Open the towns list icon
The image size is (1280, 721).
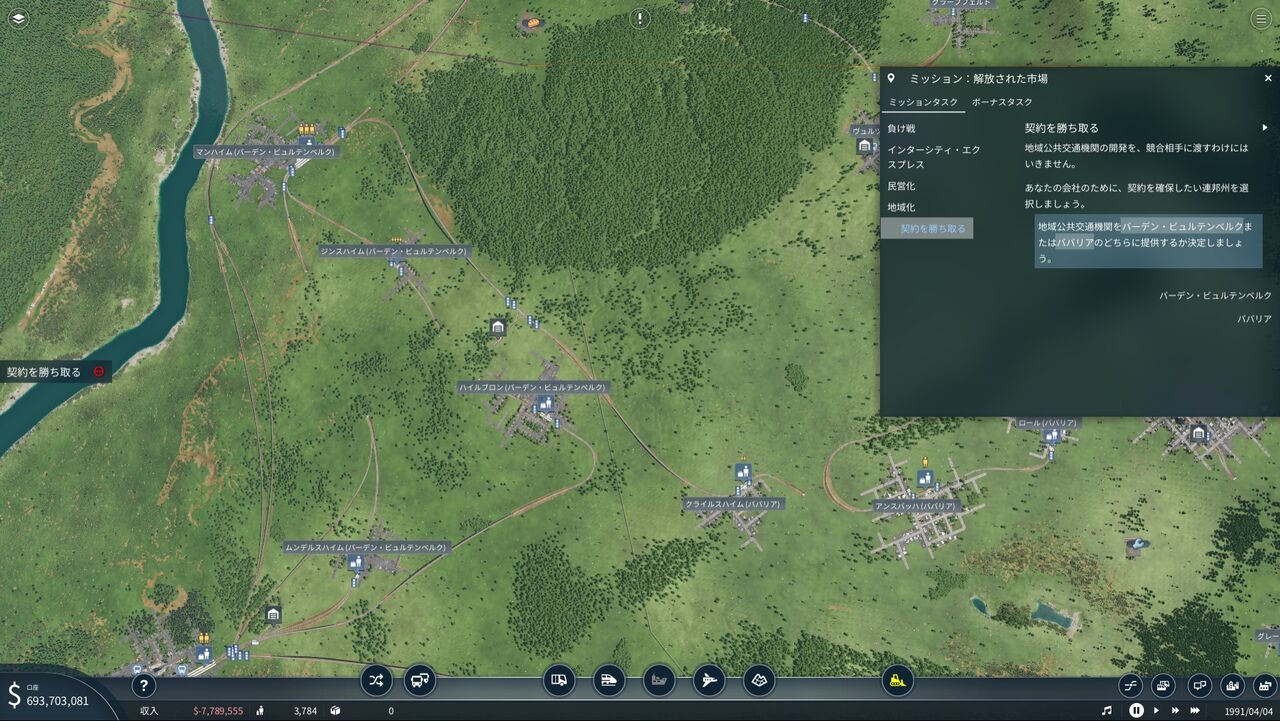(1232, 686)
